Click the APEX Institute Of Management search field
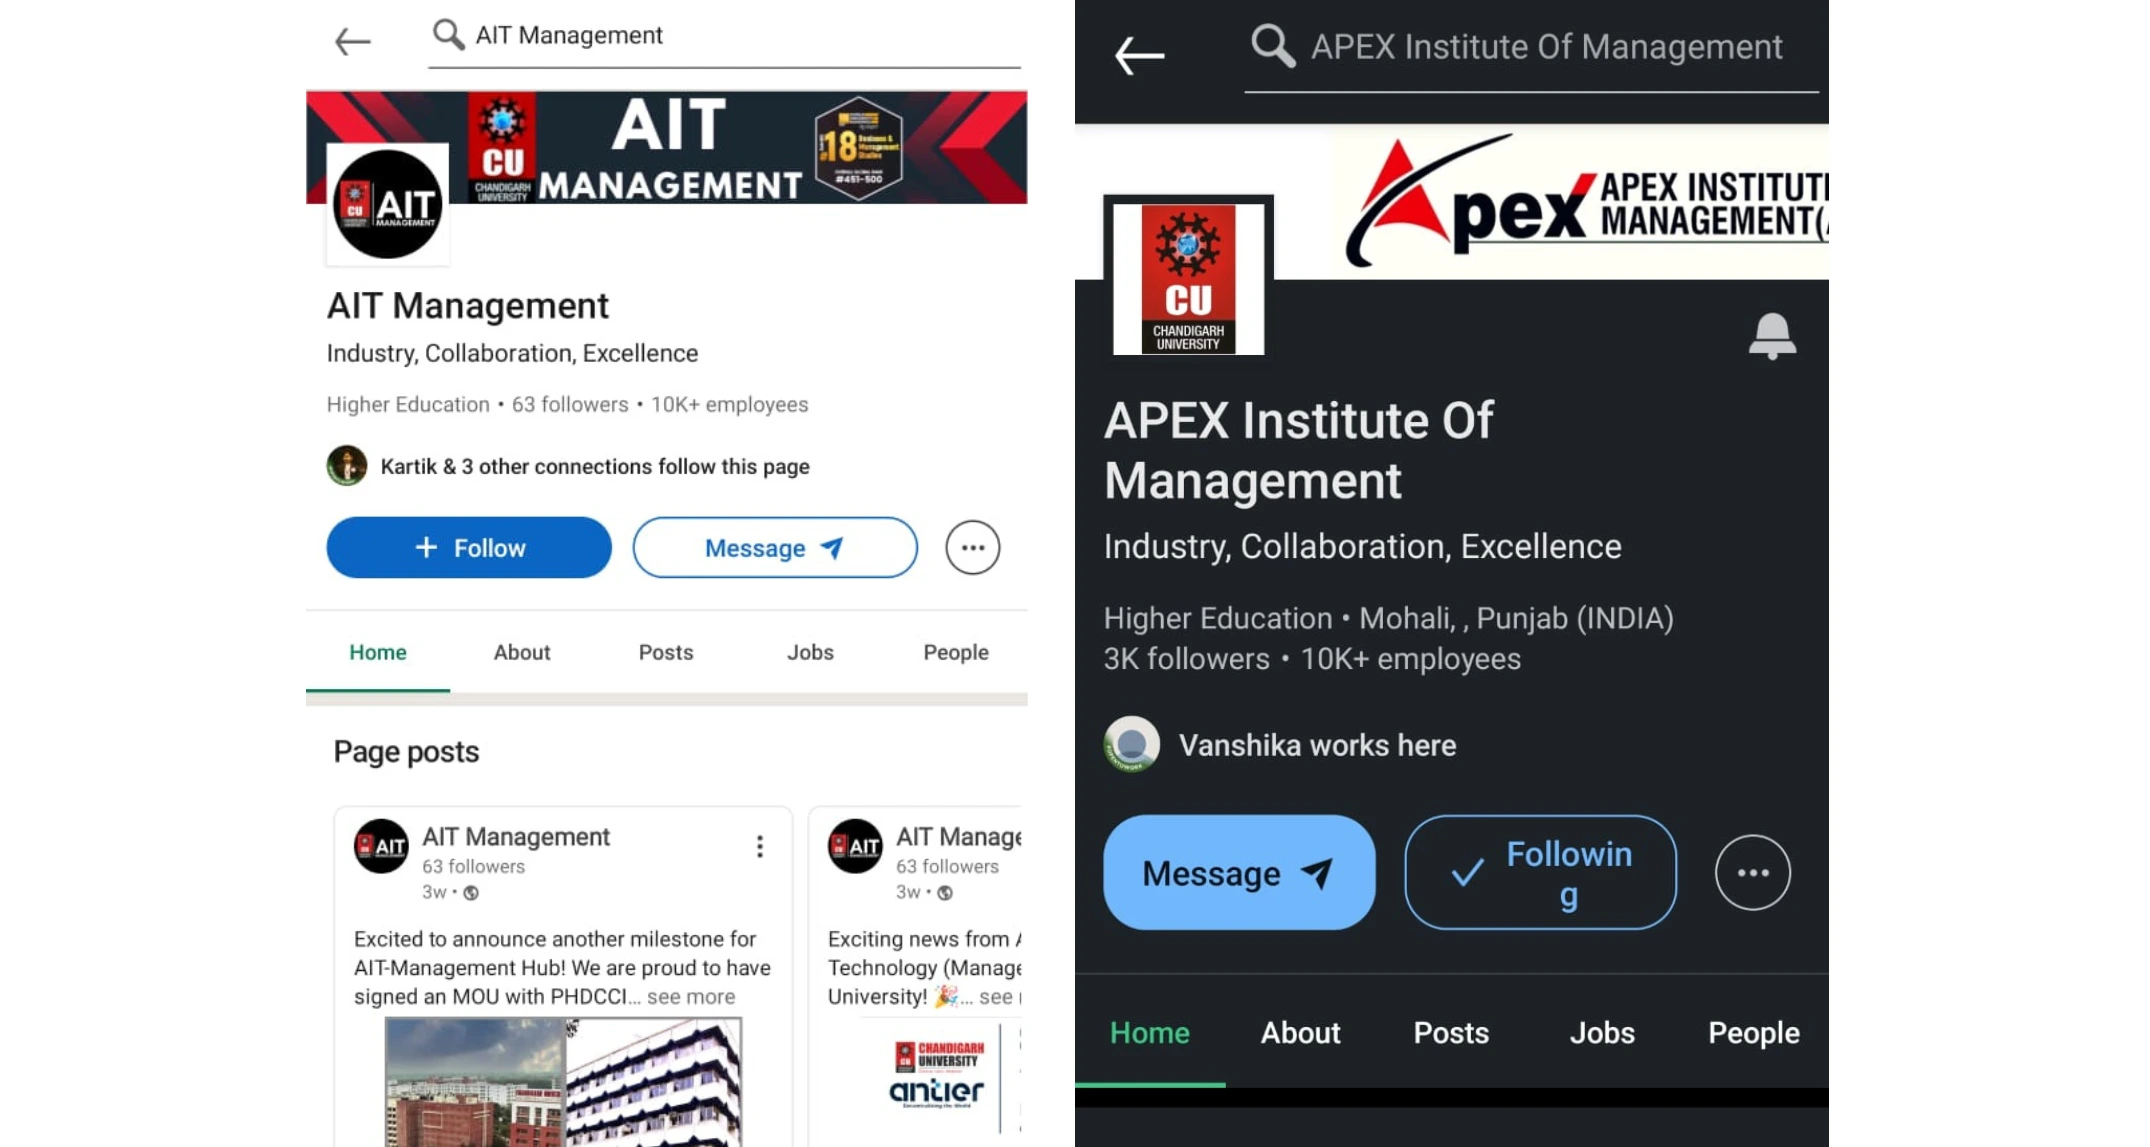This screenshot has height=1147, width=2150. (1530, 47)
